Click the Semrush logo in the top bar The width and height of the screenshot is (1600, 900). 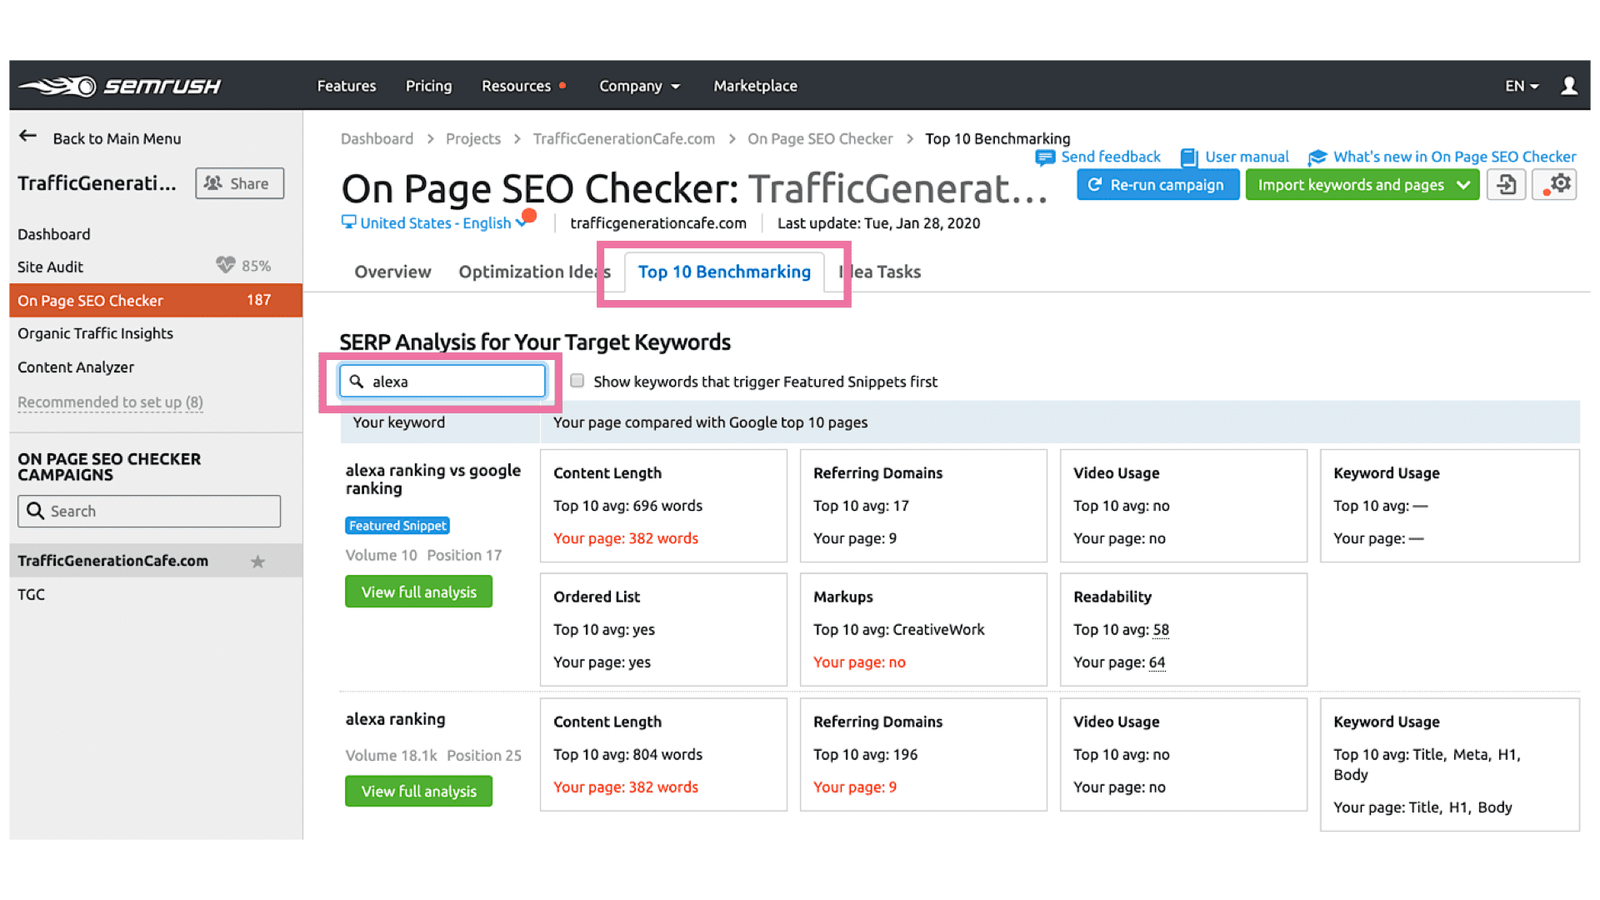coord(120,85)
